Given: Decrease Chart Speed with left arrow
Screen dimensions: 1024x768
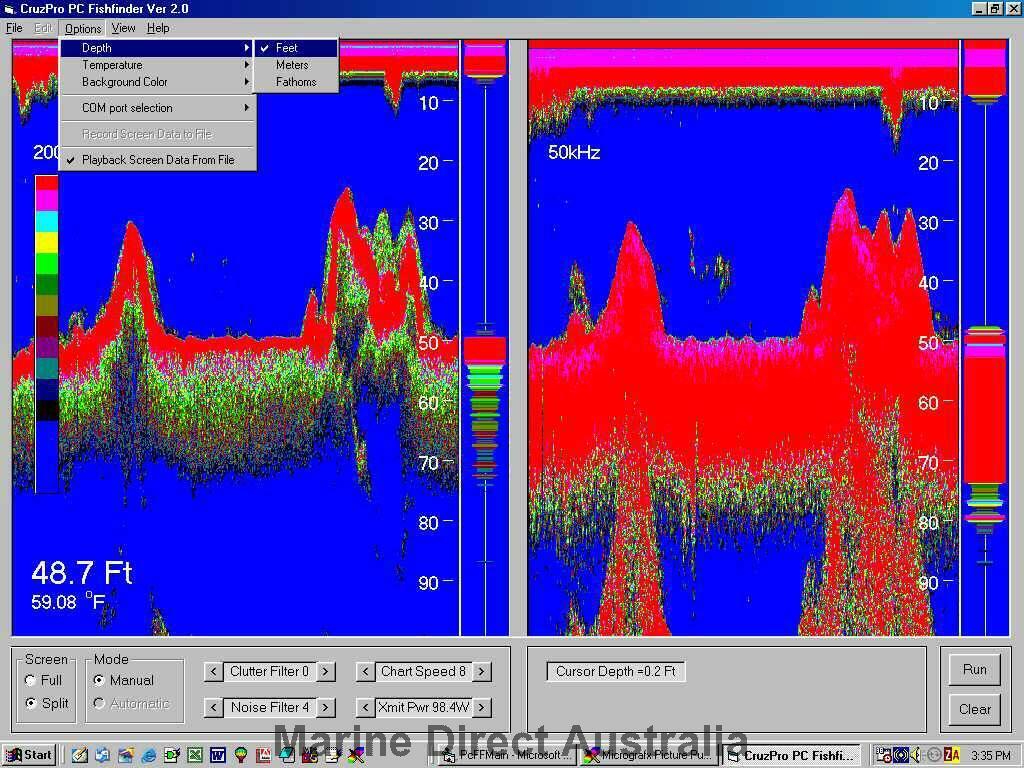Looking at the screenshot, I should tap(365, 671).
